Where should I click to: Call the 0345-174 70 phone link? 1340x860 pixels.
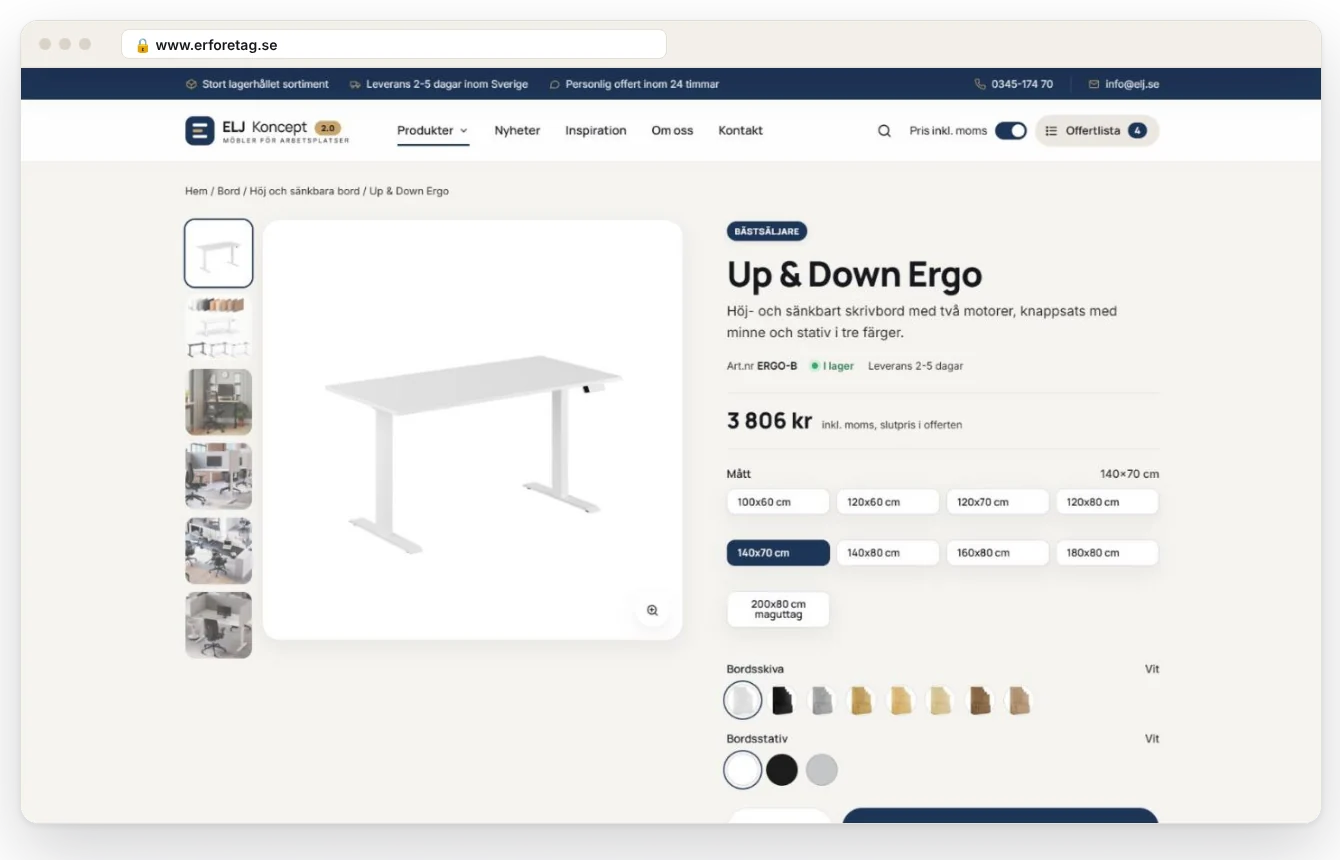(1022, 84)
